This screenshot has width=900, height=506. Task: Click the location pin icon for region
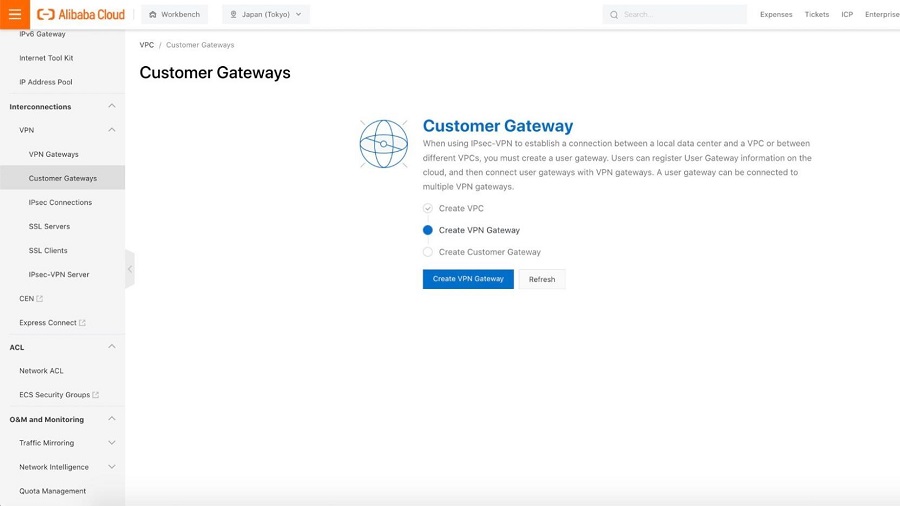click(233, 14)
